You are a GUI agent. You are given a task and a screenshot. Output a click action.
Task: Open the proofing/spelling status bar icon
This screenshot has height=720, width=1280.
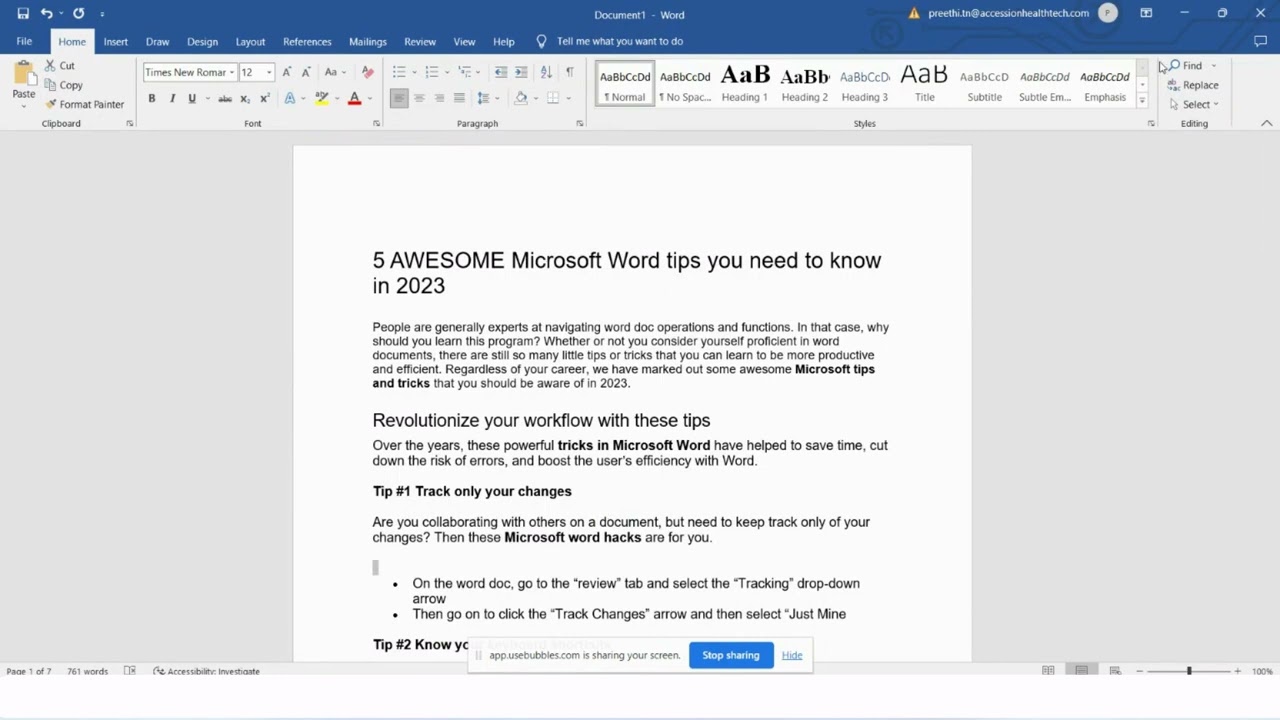[x=130, y=671]
